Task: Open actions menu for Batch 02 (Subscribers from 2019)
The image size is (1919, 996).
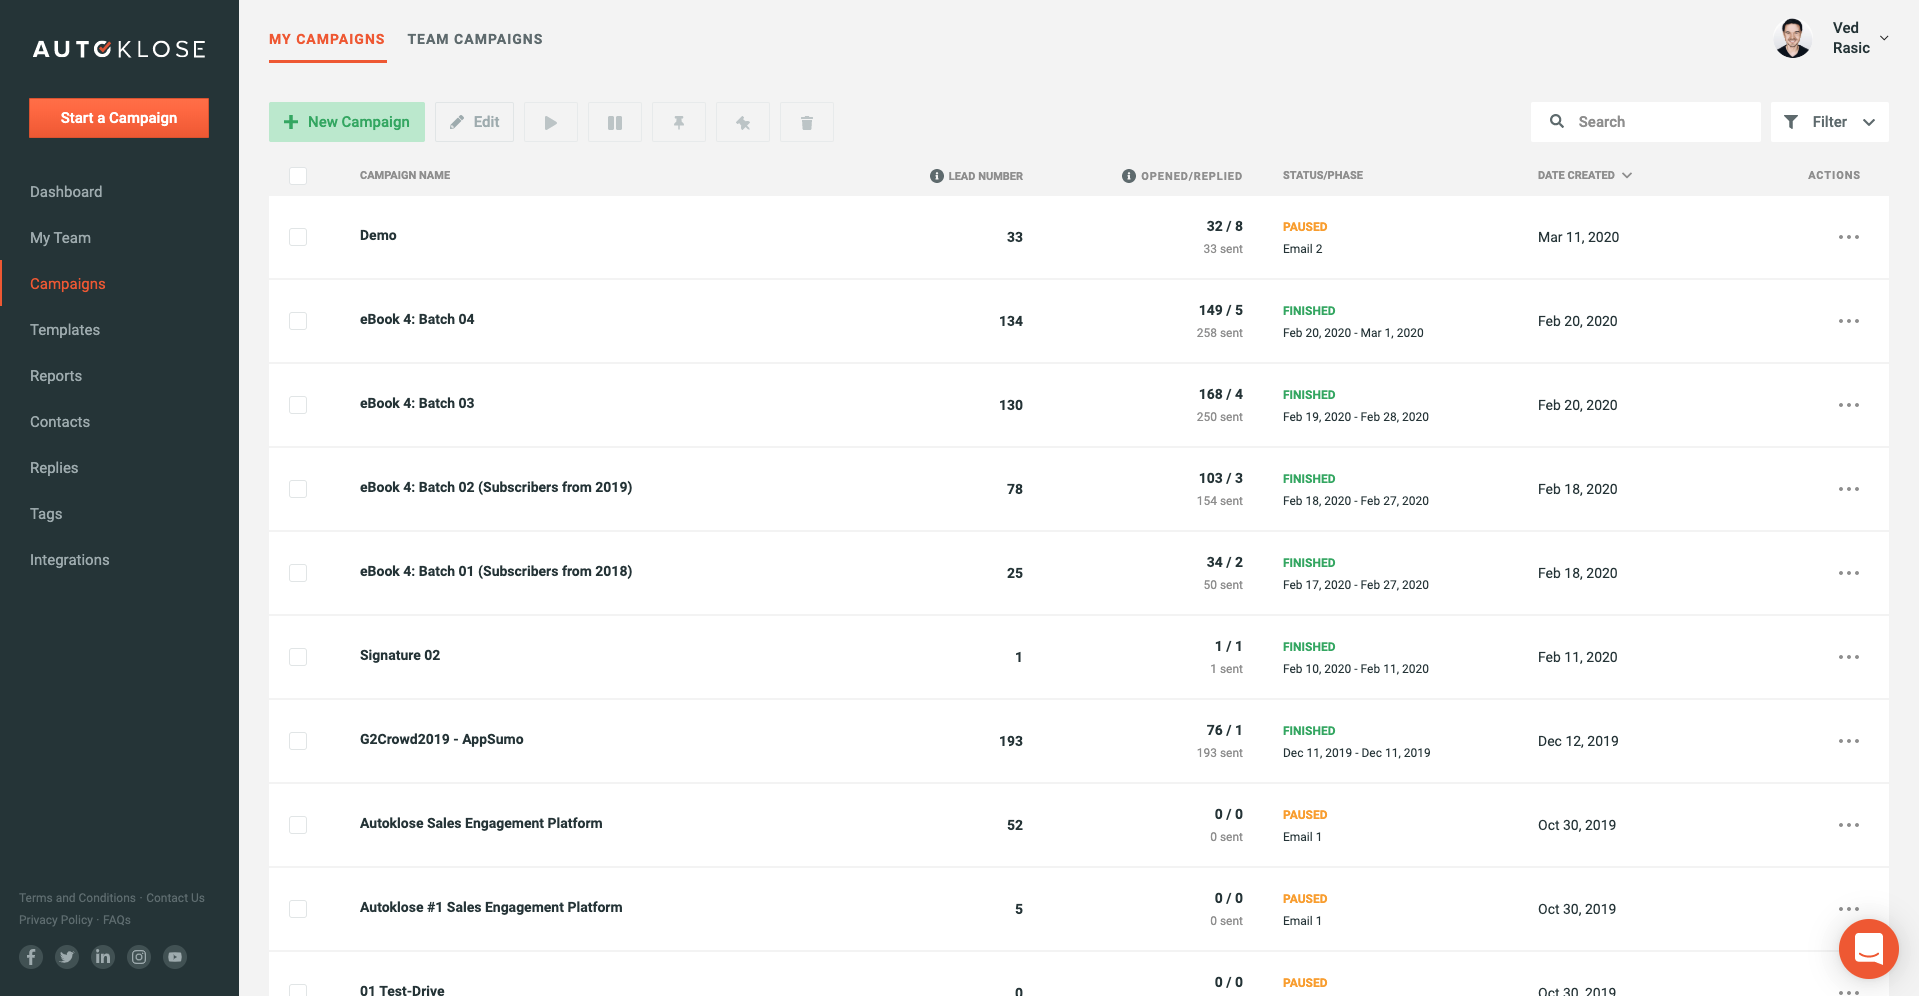Action: point(1848,489)
